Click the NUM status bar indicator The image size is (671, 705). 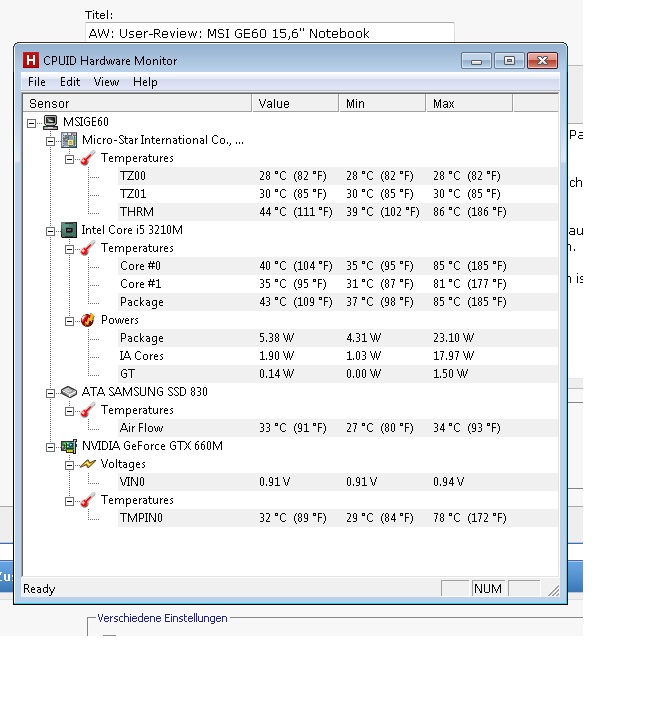[x=488, y=589]
